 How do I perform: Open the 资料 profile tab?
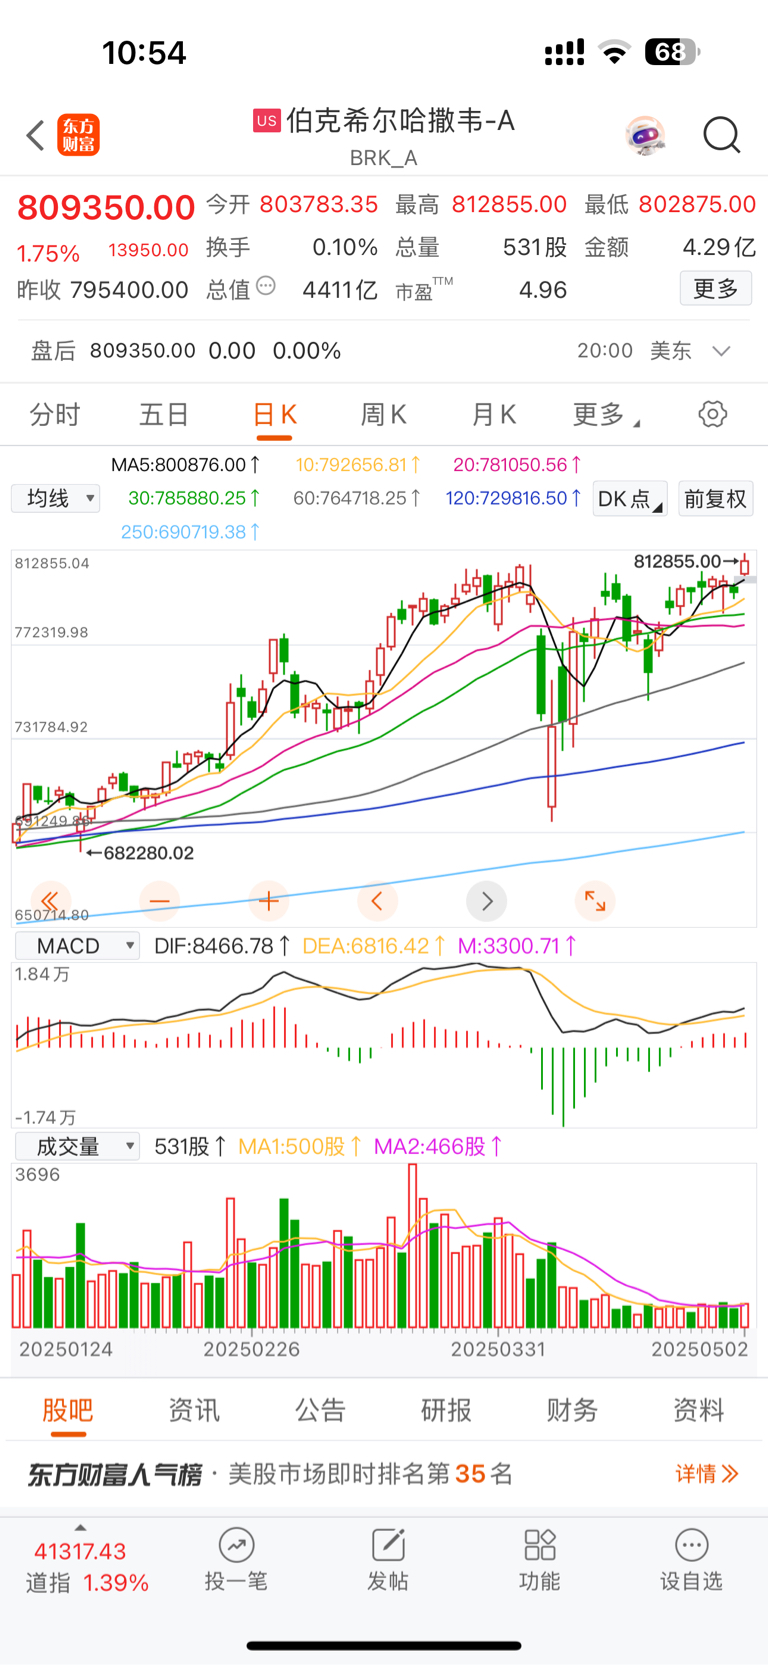pos(698,1410)
